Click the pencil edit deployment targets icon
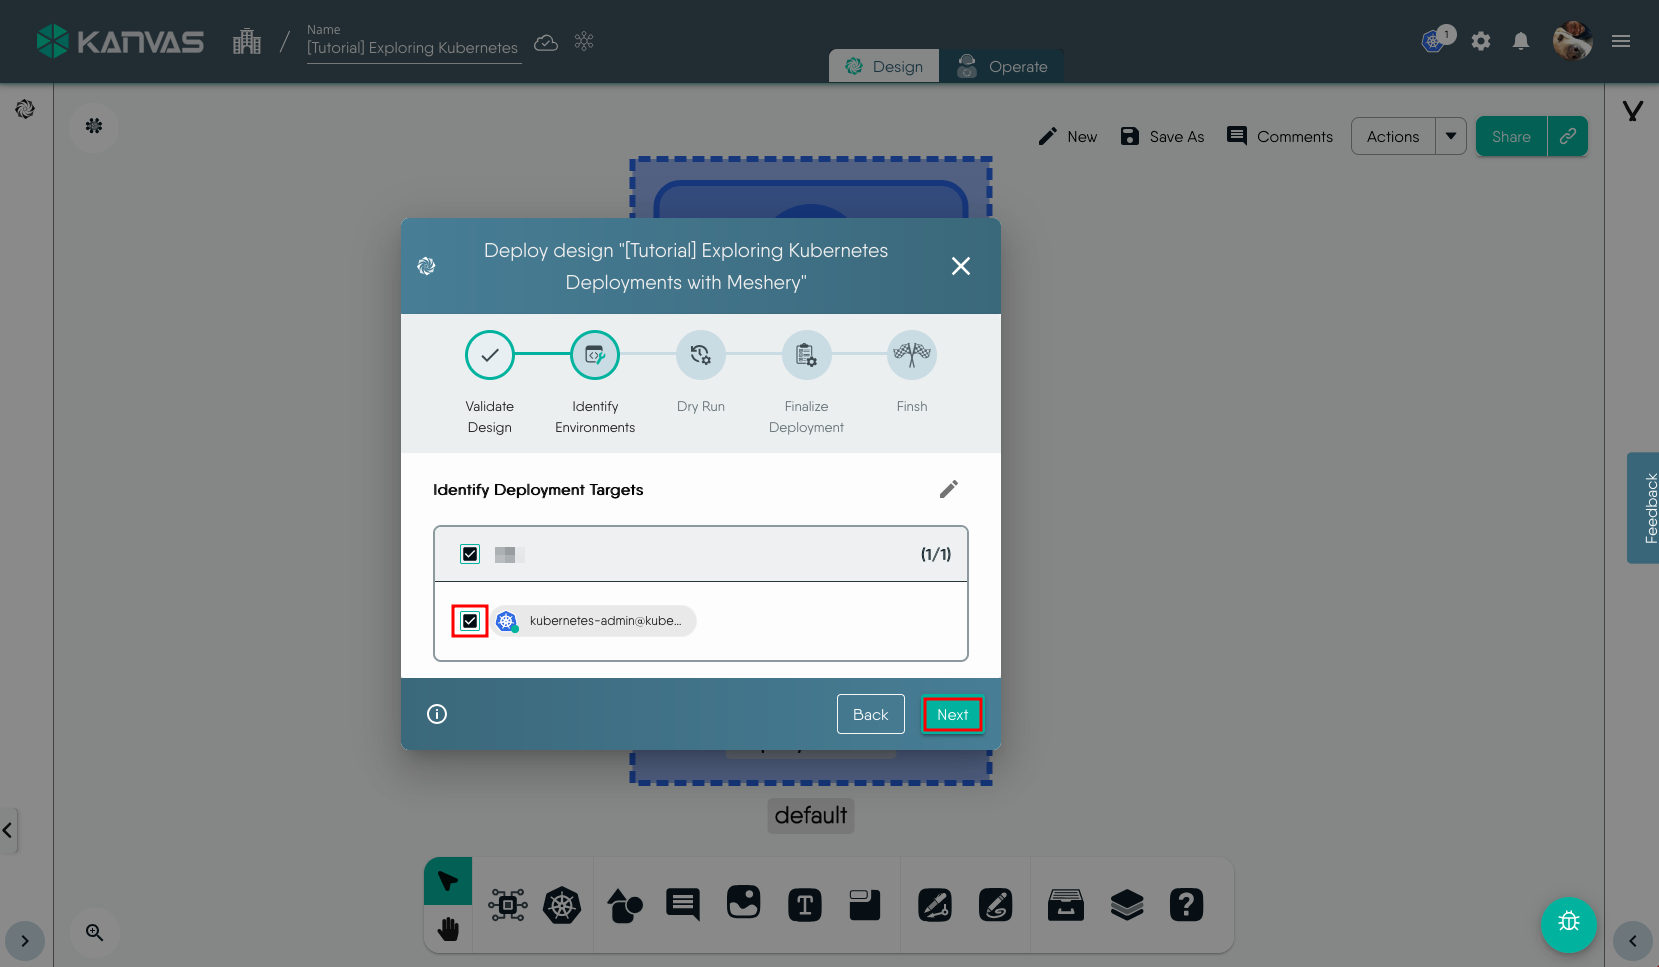The height and width of the screenshot is (967, 1659). 948,489
